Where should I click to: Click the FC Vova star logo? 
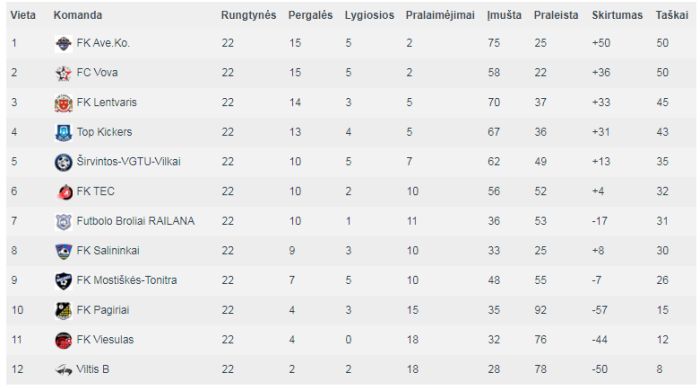pos(63,73)
